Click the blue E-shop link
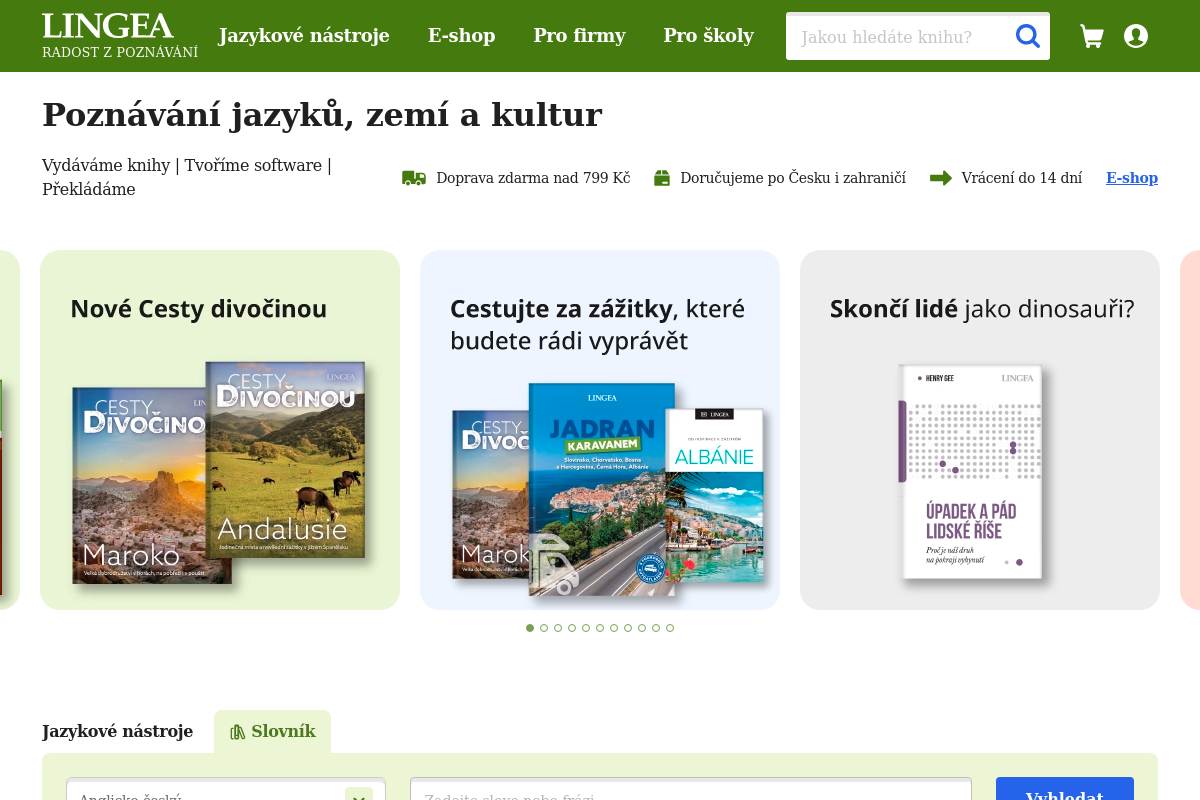 pyautogui.click(x=1132, y=178)
